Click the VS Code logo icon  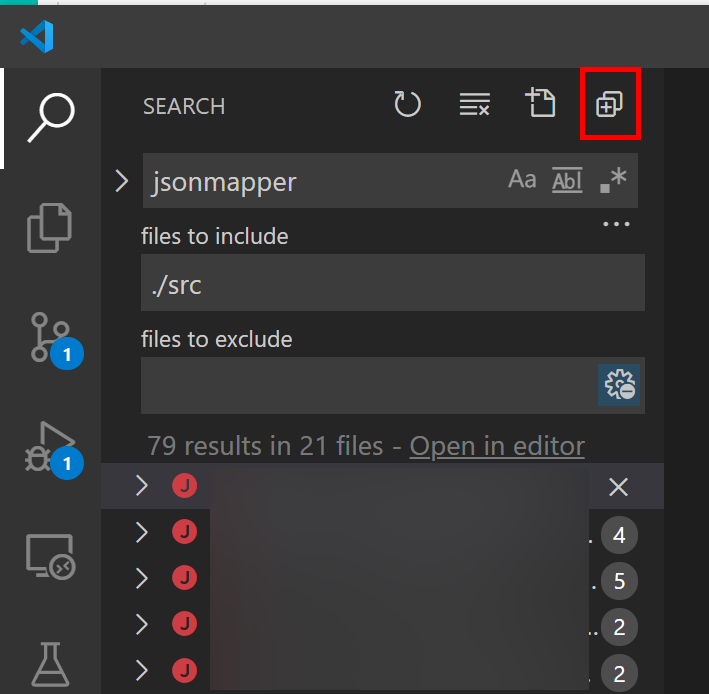(37, 37)
